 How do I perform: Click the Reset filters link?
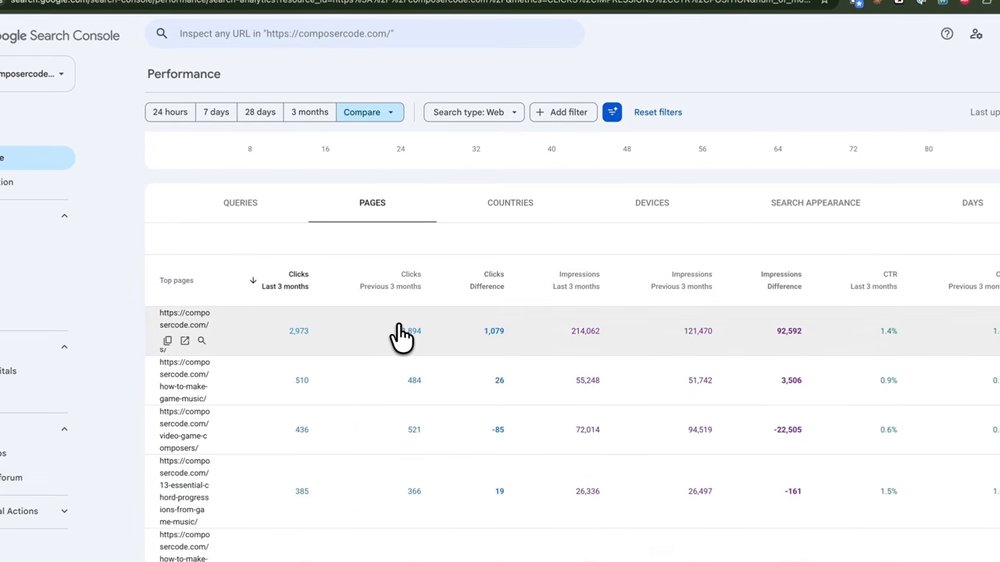[x=658, y=112]
